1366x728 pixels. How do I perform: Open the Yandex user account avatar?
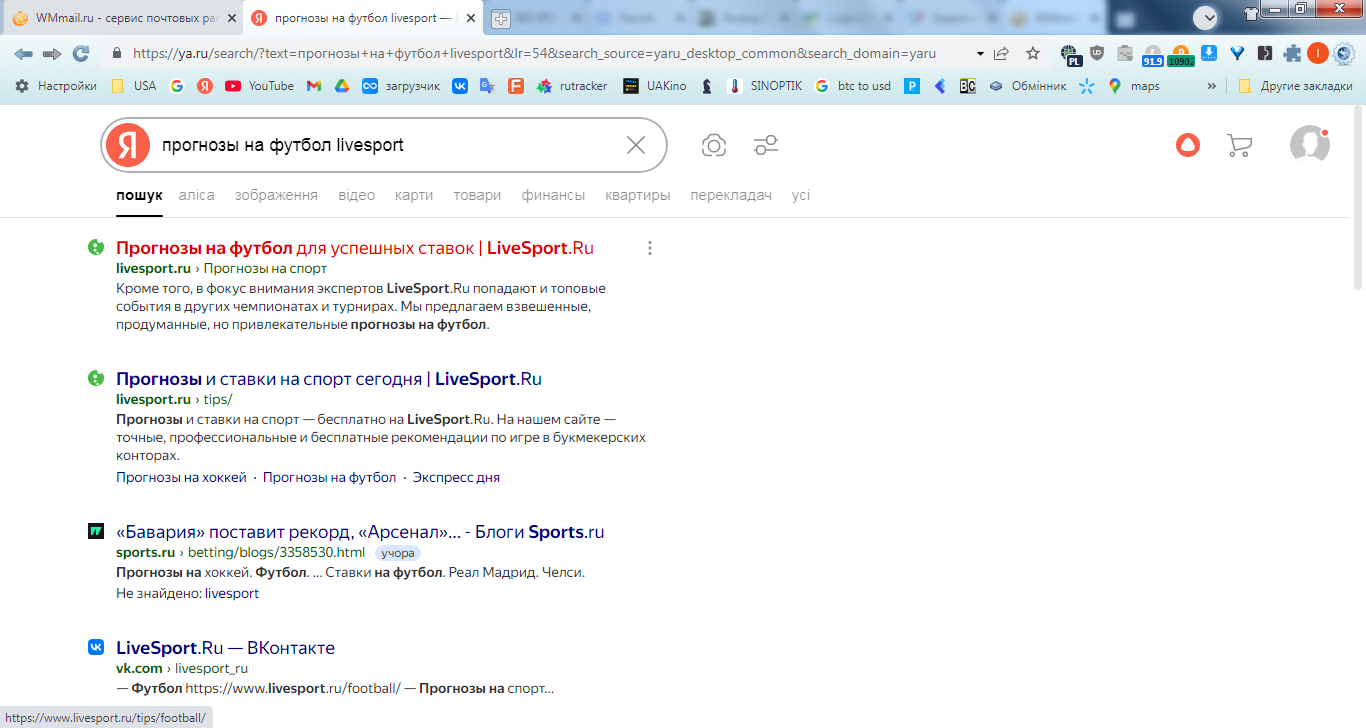1309,145
